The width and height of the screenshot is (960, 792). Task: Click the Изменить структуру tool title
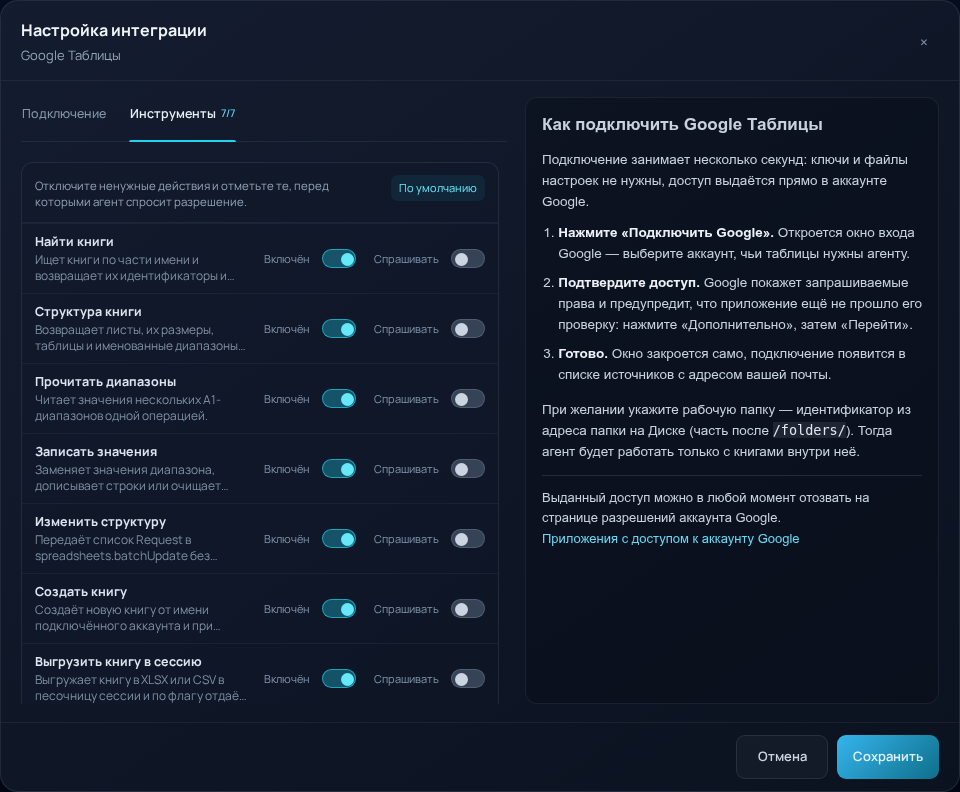(100, 521)
